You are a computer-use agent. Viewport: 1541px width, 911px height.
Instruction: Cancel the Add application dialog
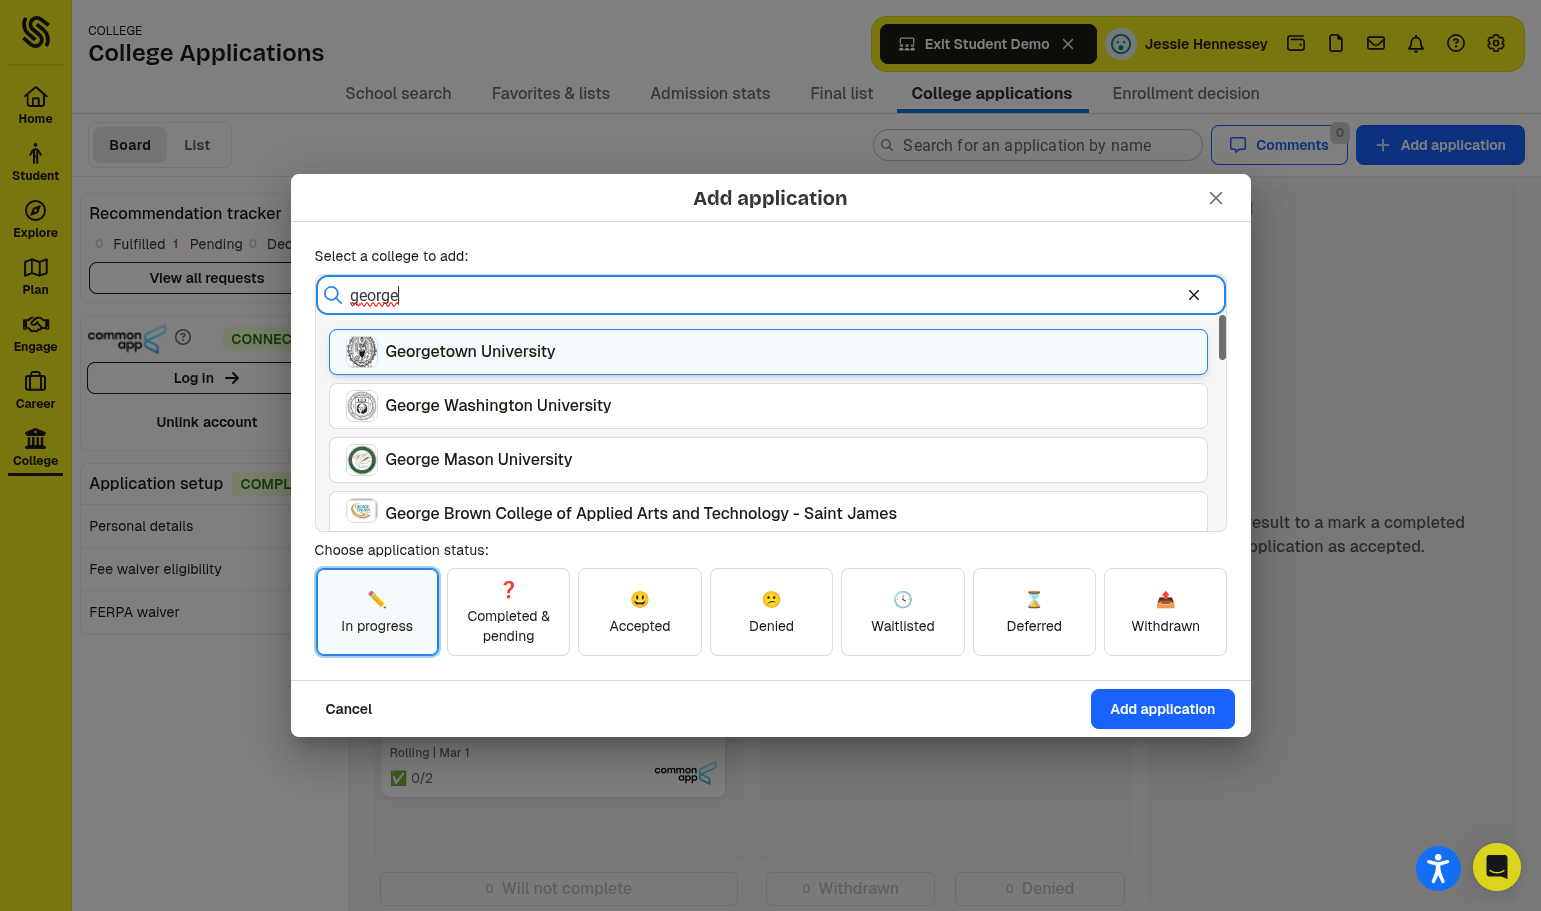tap(349, 709)
